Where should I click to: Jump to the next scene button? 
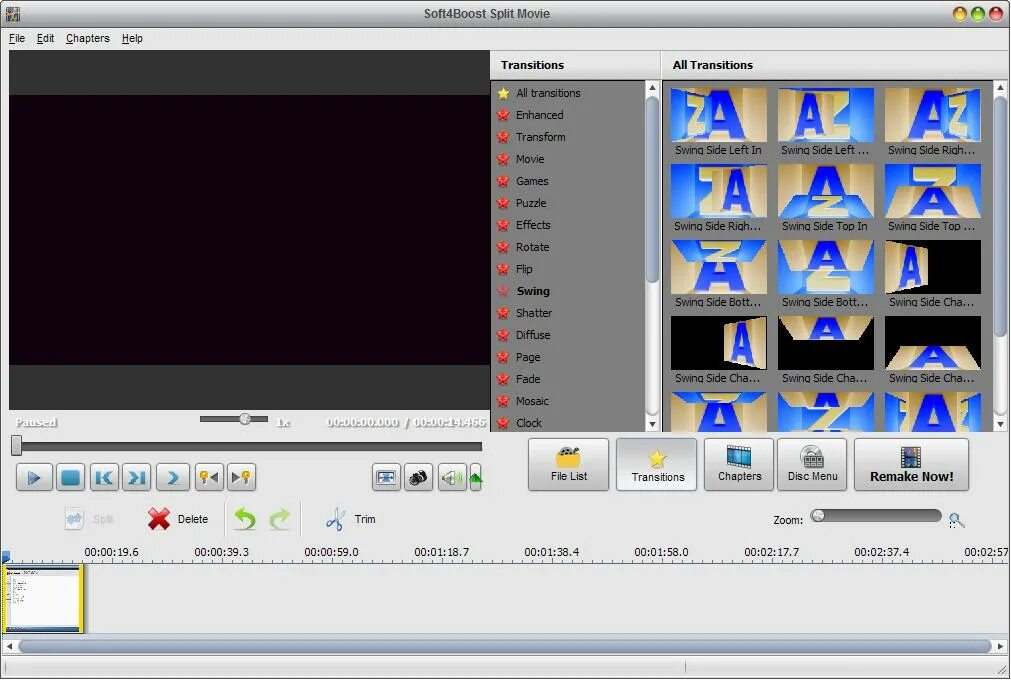tap(137, 478)
